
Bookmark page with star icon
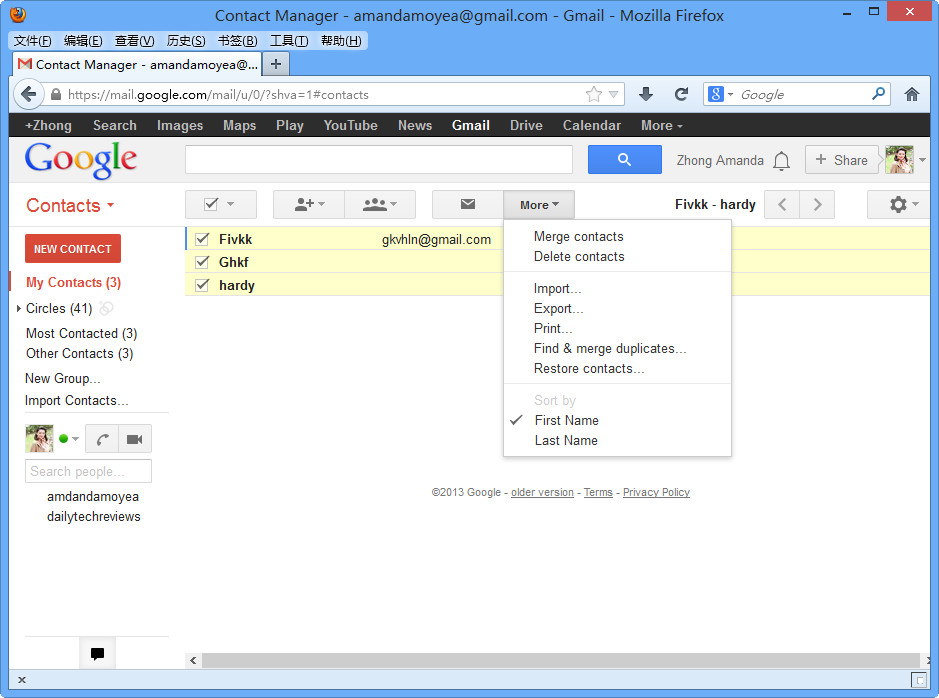pos(593,95)
